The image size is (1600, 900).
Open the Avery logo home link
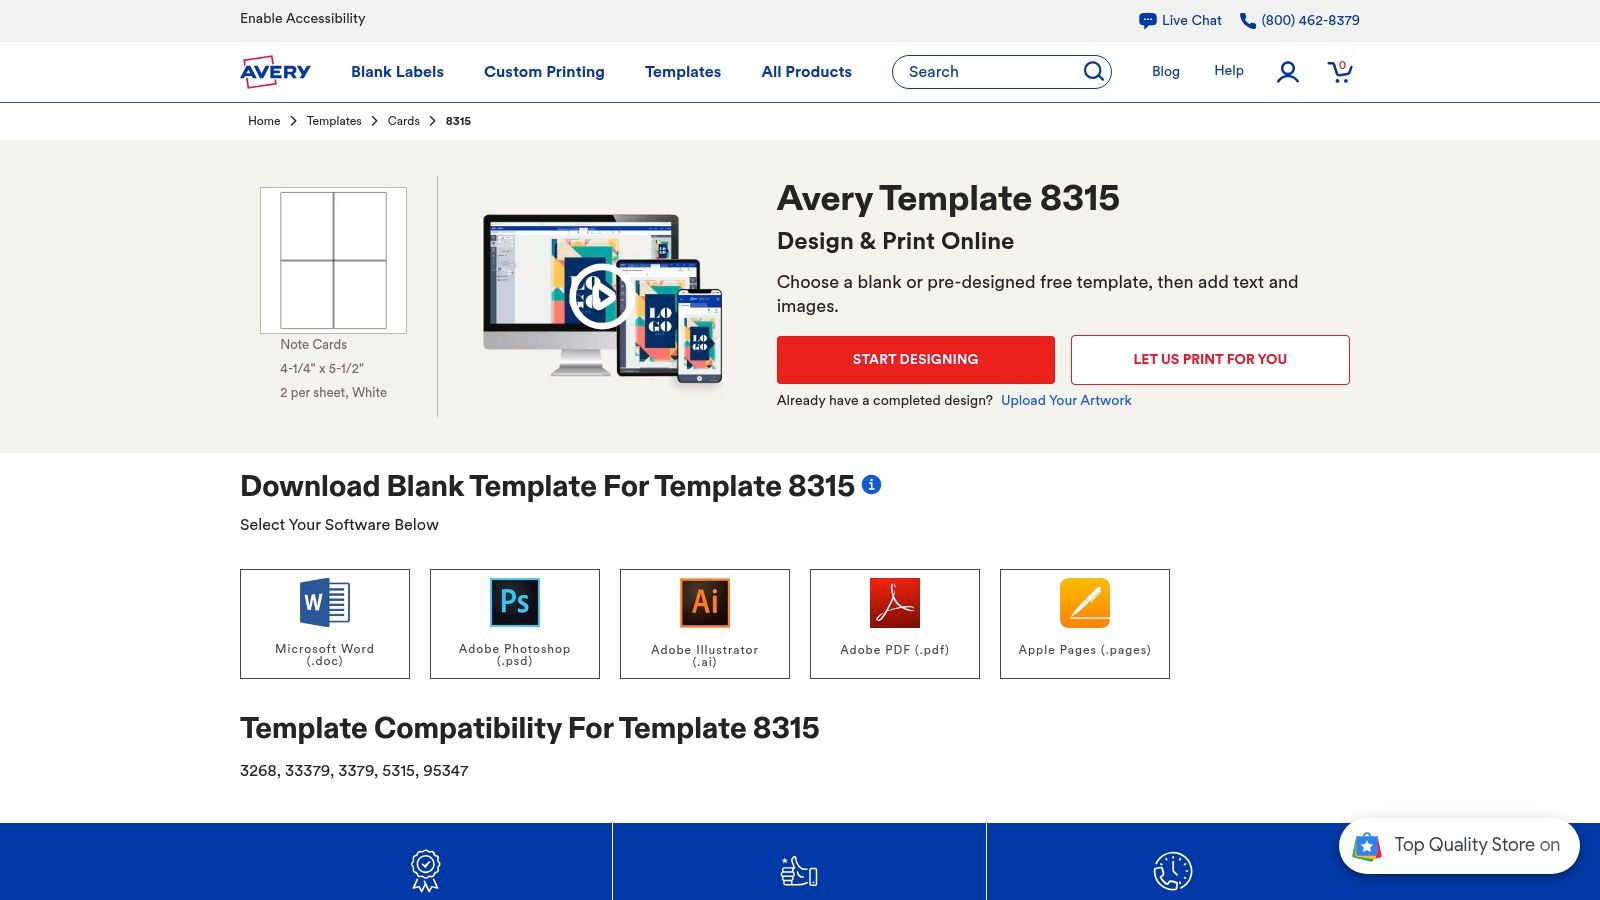tap(275, 71)
